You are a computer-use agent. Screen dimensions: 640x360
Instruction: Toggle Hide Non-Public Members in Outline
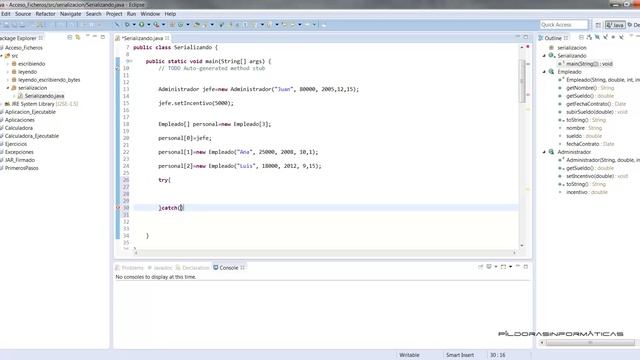coord(613,37)
